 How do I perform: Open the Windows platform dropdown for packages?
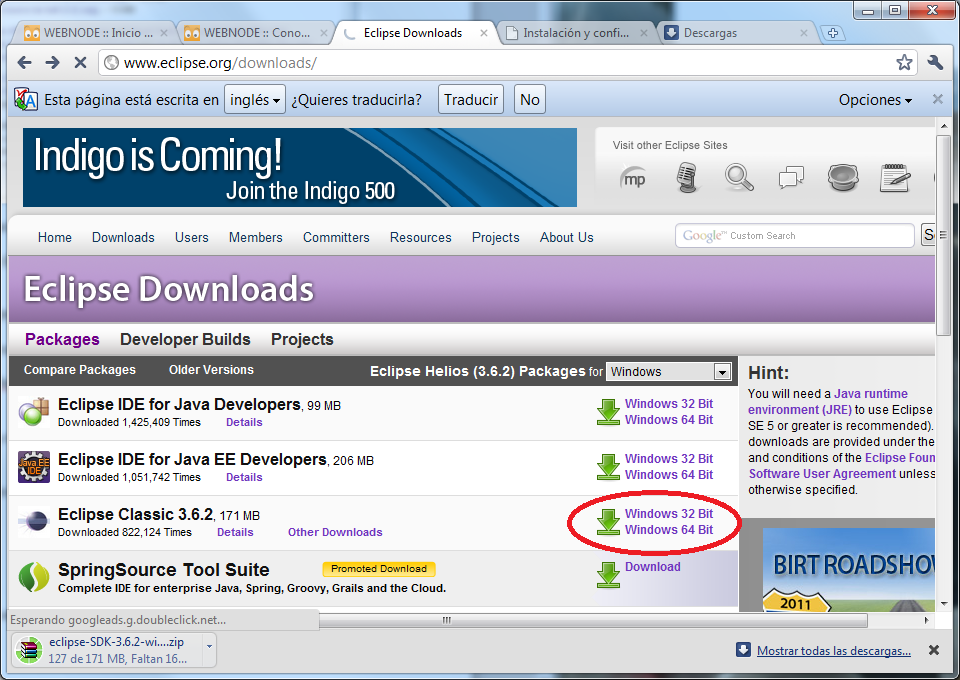tap(669, 372)
